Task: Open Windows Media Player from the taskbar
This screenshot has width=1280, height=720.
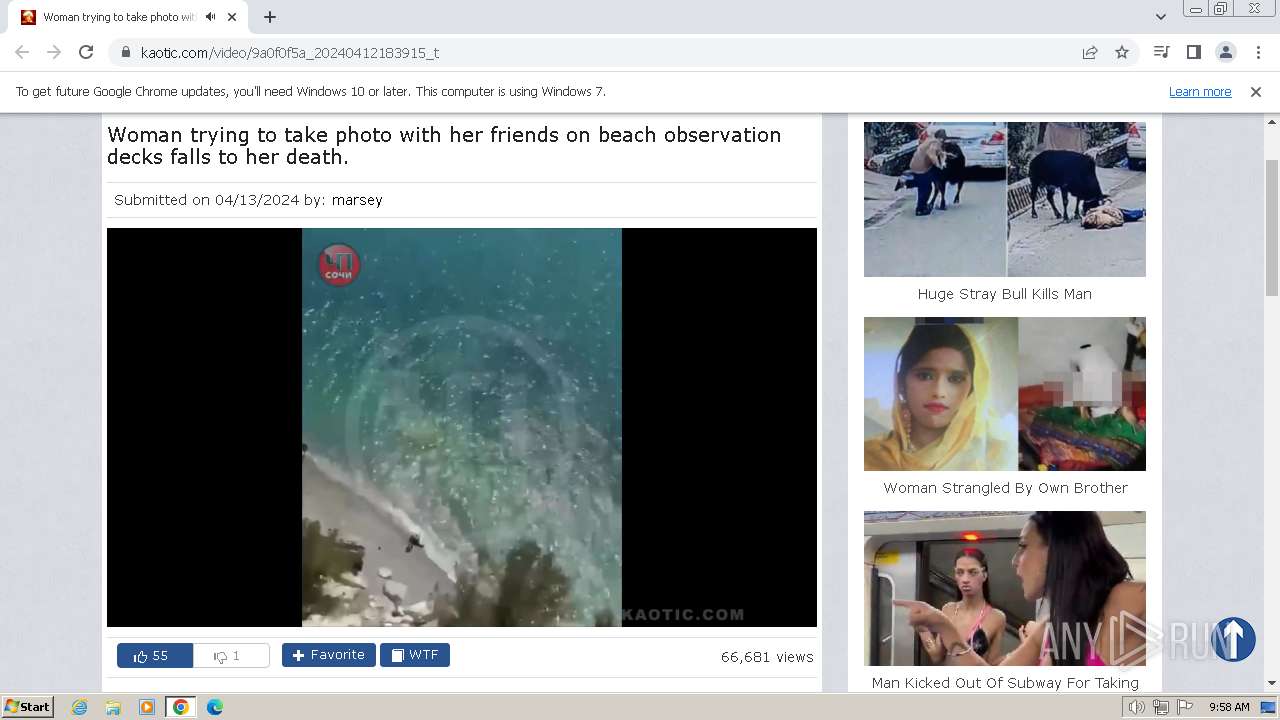Action: point(147,707)
